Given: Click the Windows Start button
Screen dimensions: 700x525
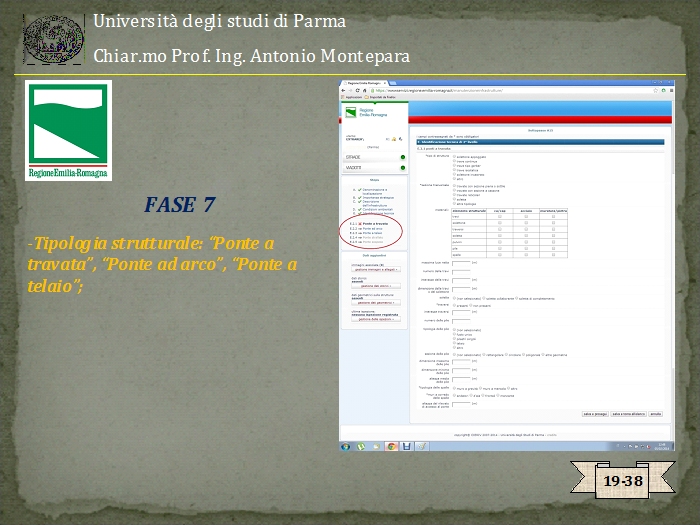Looking at the screenshot, I should coord(346,446).
